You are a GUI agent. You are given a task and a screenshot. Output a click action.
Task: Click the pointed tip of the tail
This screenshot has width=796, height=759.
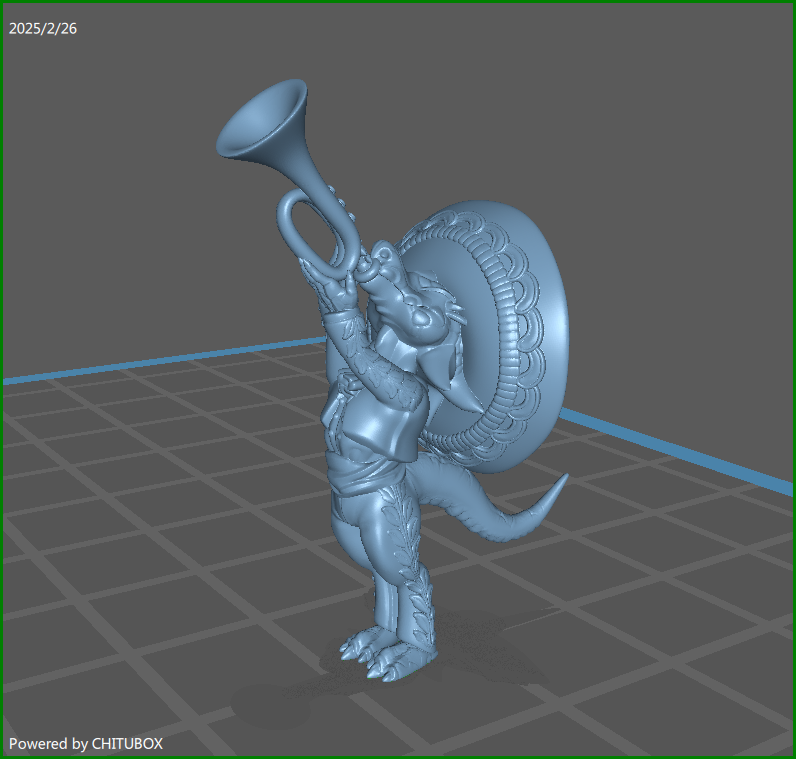click(558, 485)
